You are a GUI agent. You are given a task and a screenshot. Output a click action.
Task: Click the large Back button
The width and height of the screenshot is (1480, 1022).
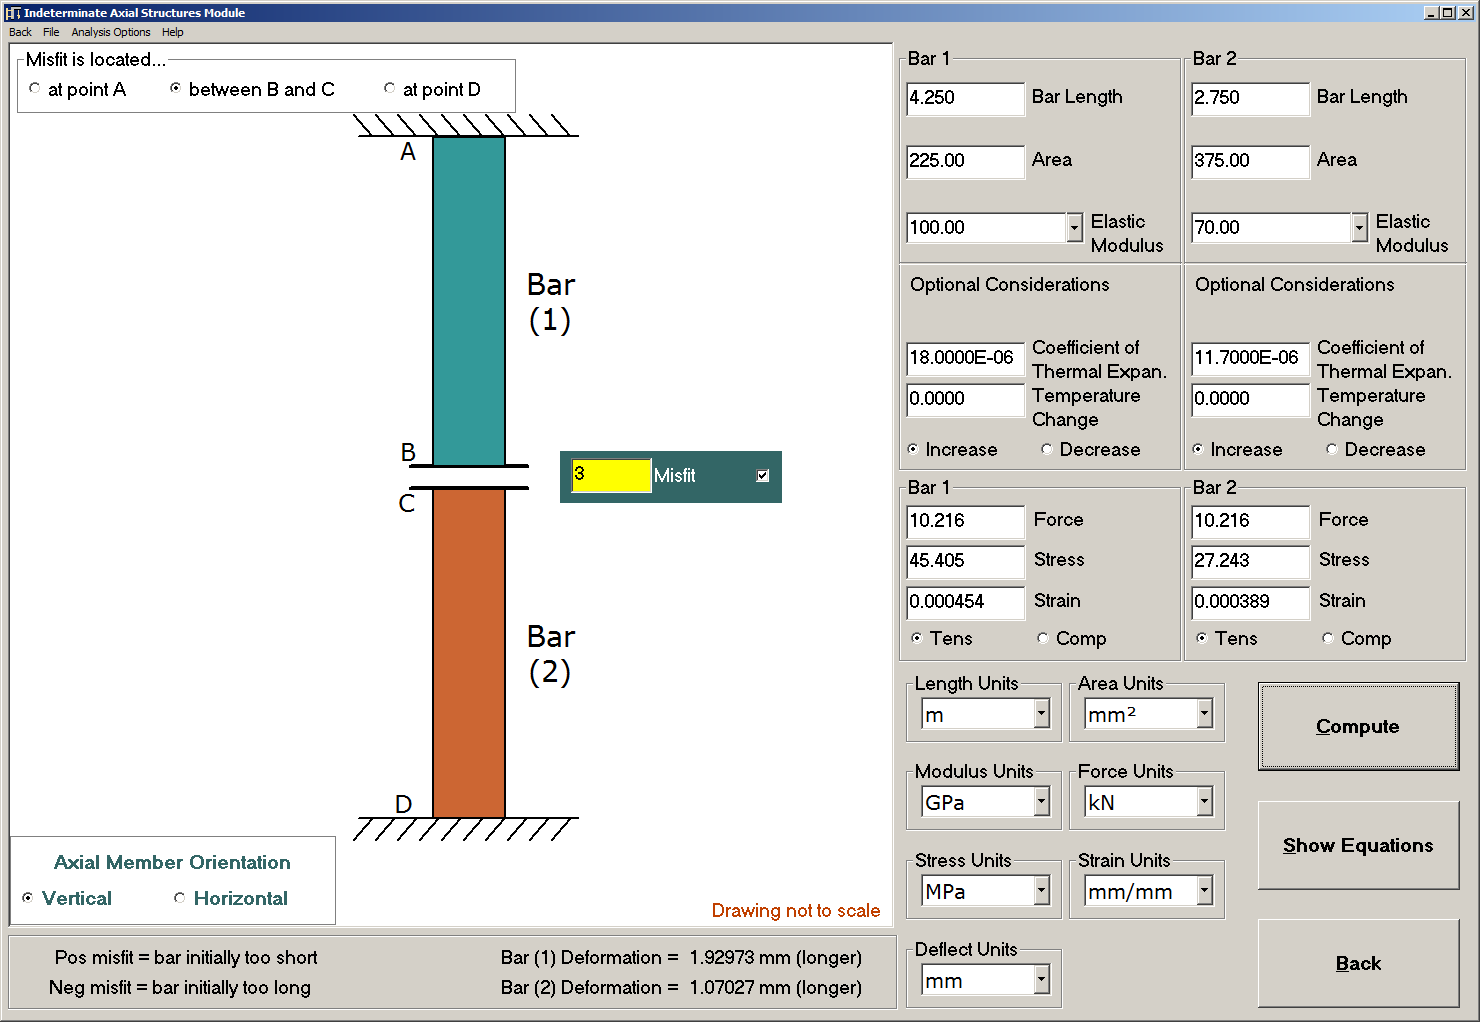[x=1357, y=964]
